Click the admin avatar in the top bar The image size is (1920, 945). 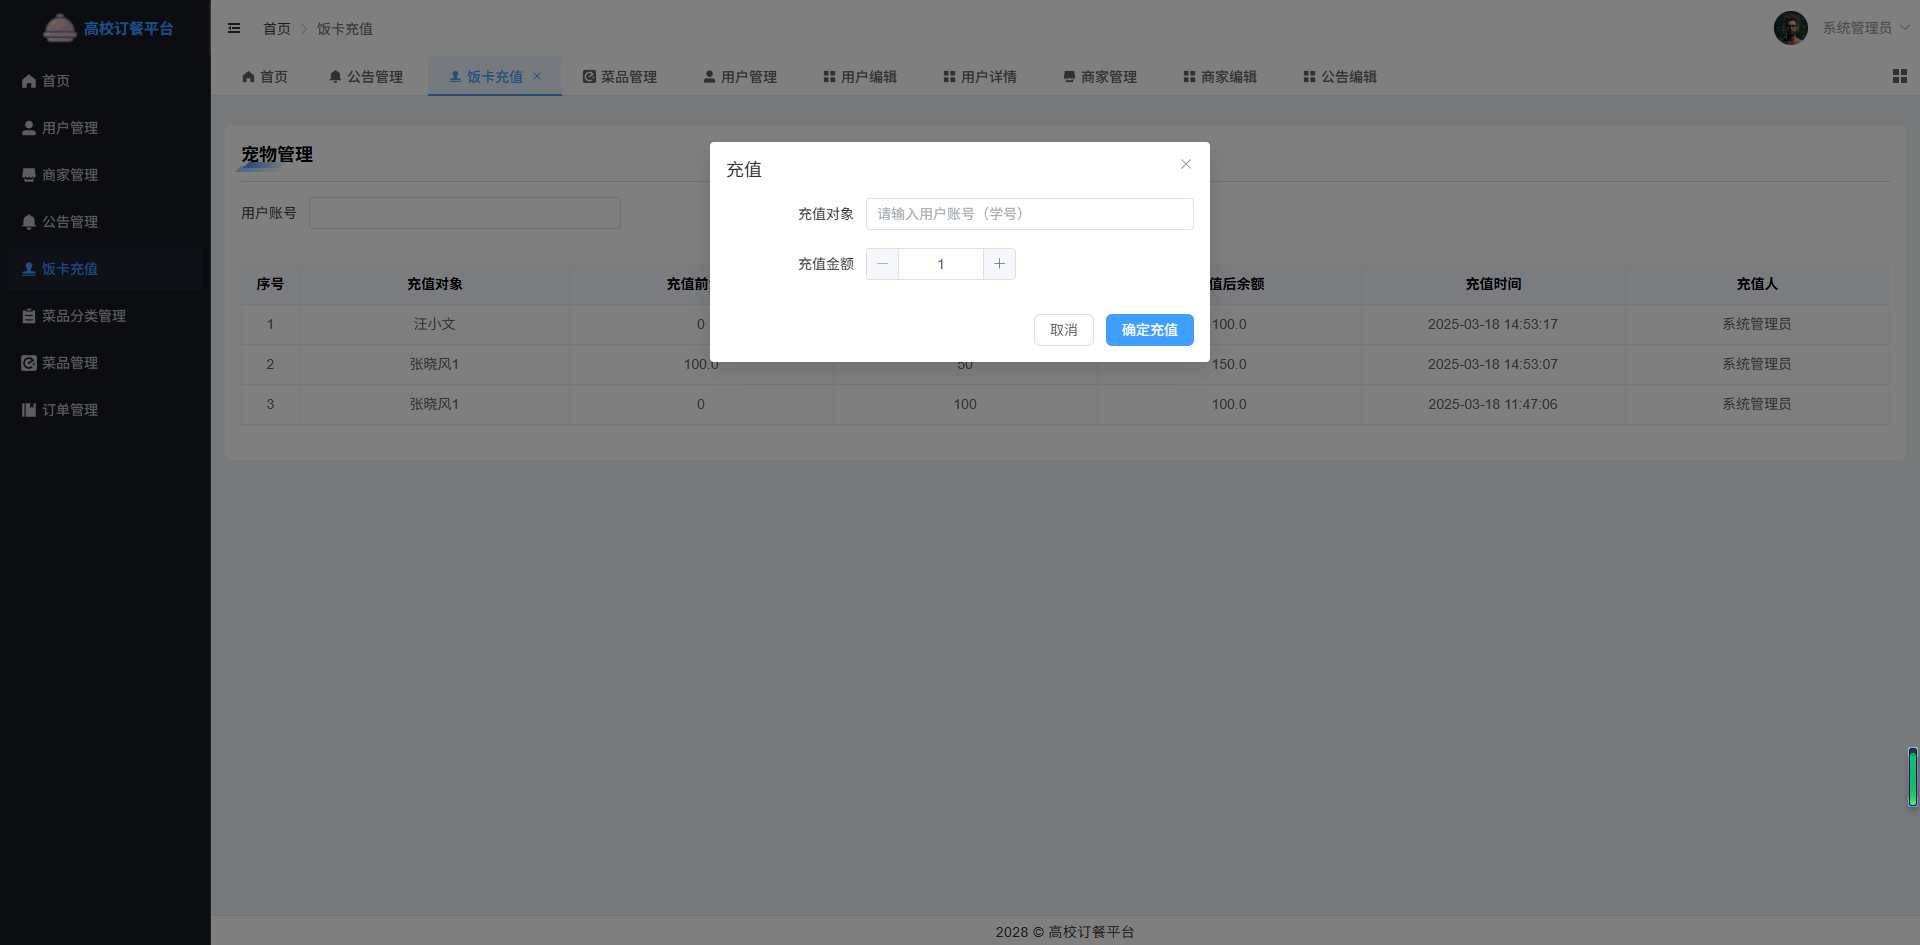[1791, 28]
